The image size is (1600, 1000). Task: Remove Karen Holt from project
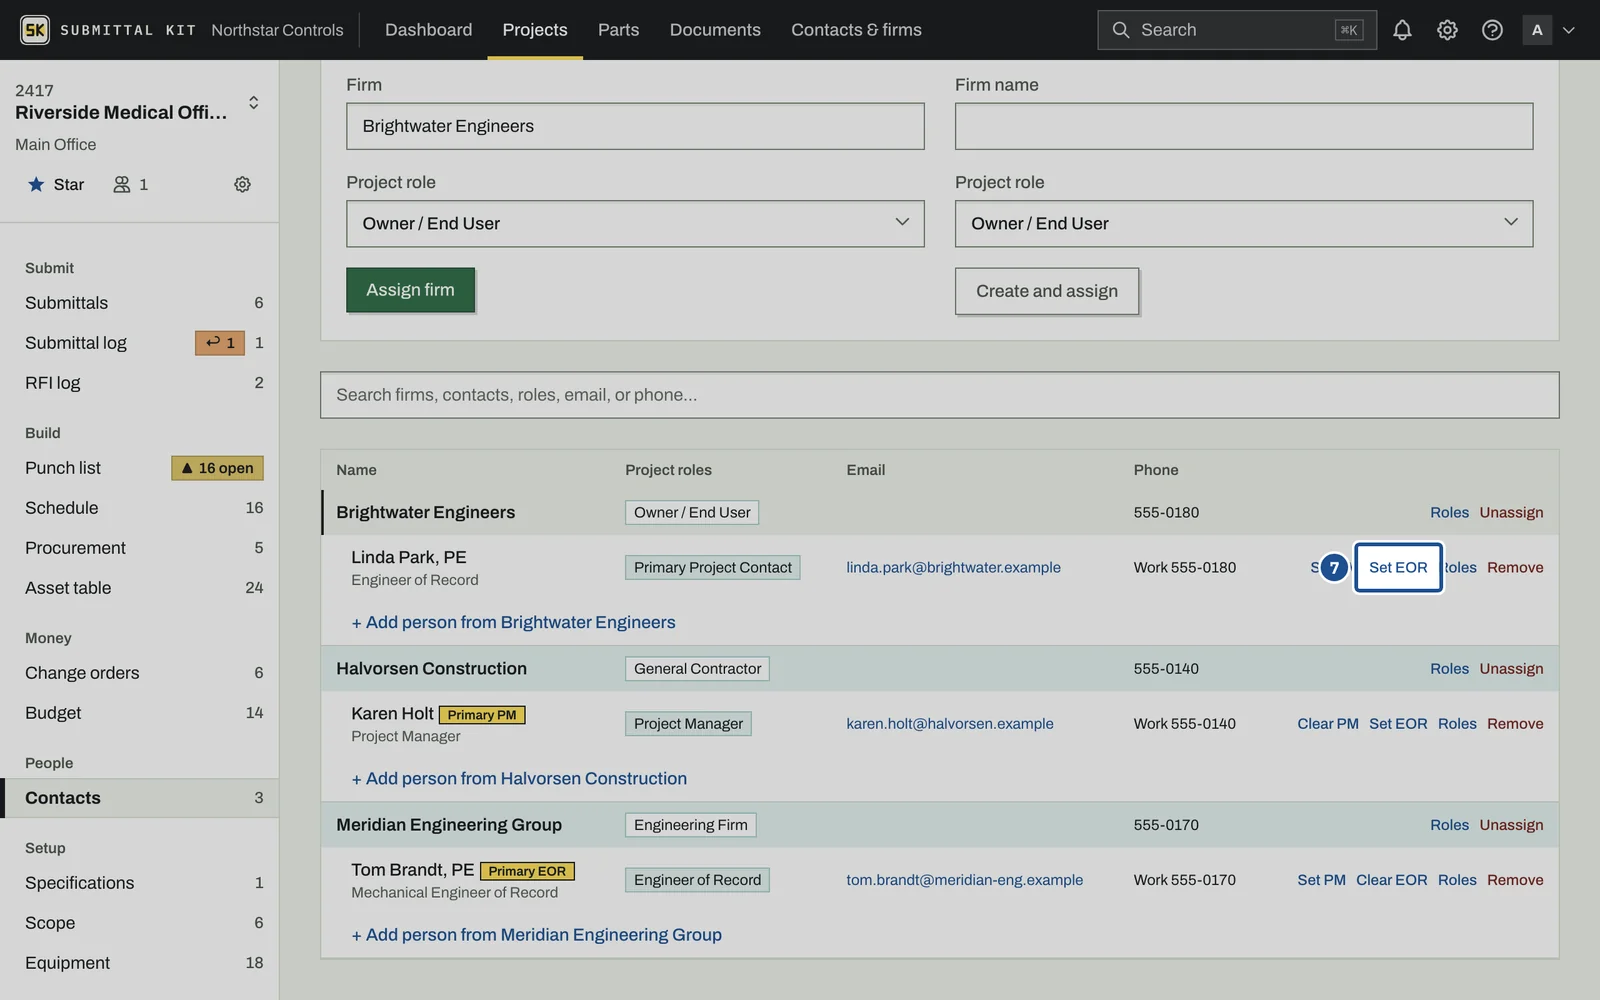click(1515, 724)
